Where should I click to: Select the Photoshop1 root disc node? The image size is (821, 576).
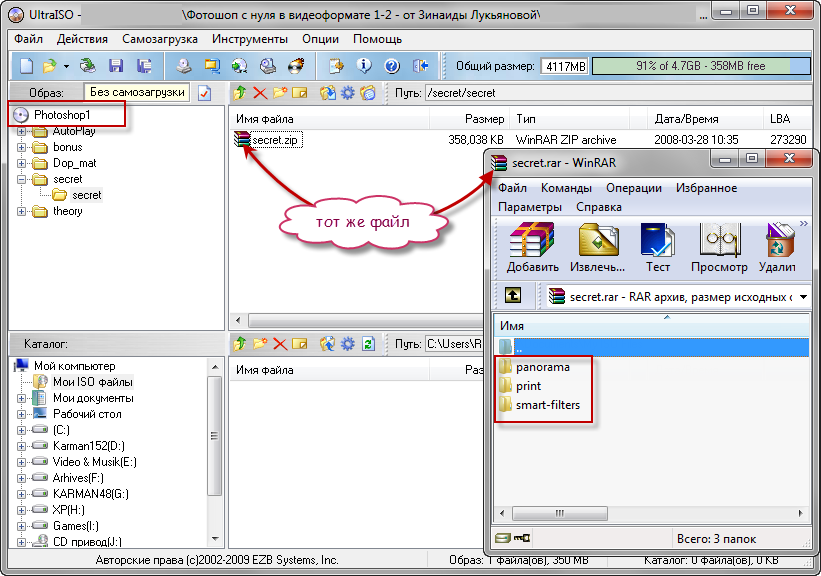[62, 115]
